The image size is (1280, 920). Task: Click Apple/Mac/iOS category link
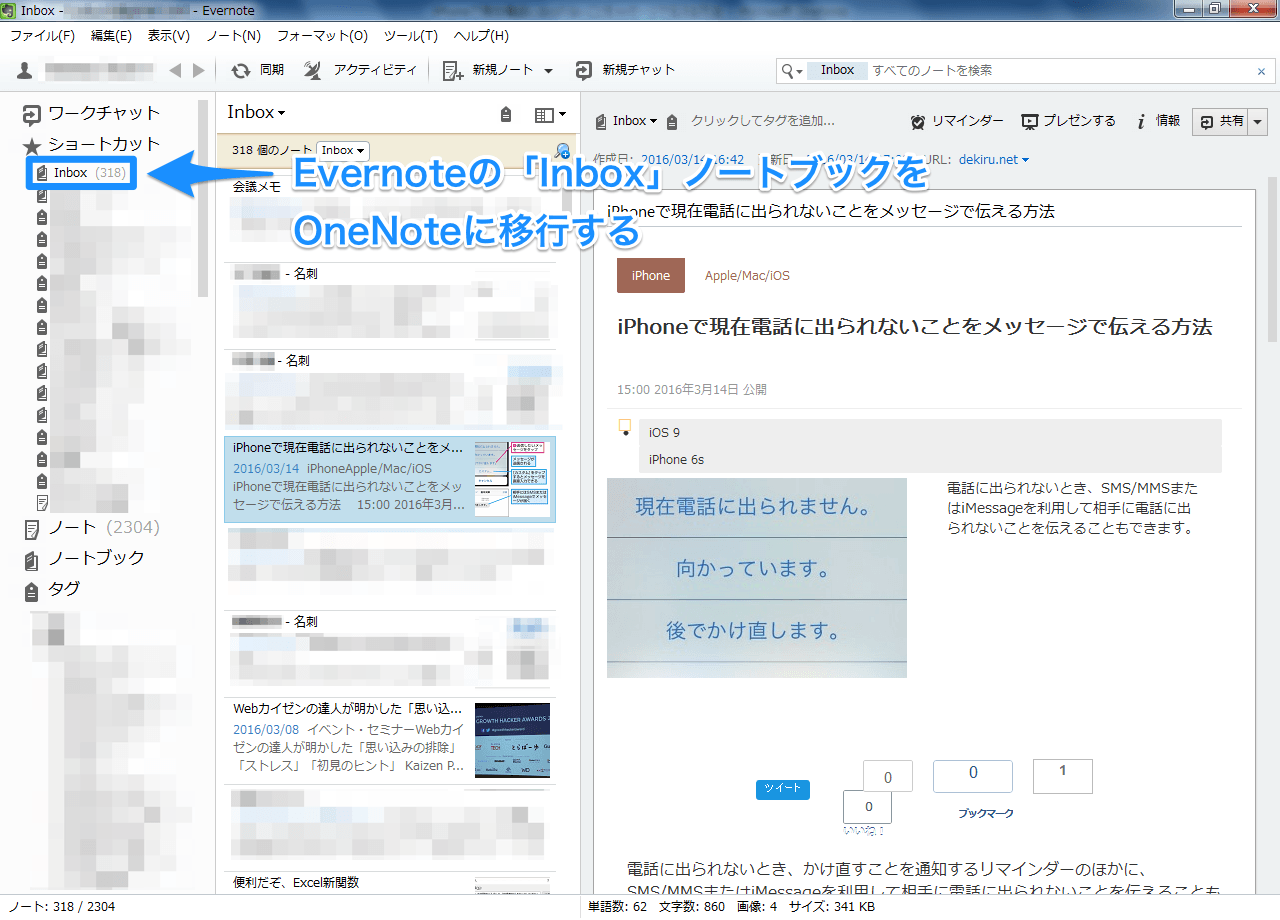pos(747,275)
